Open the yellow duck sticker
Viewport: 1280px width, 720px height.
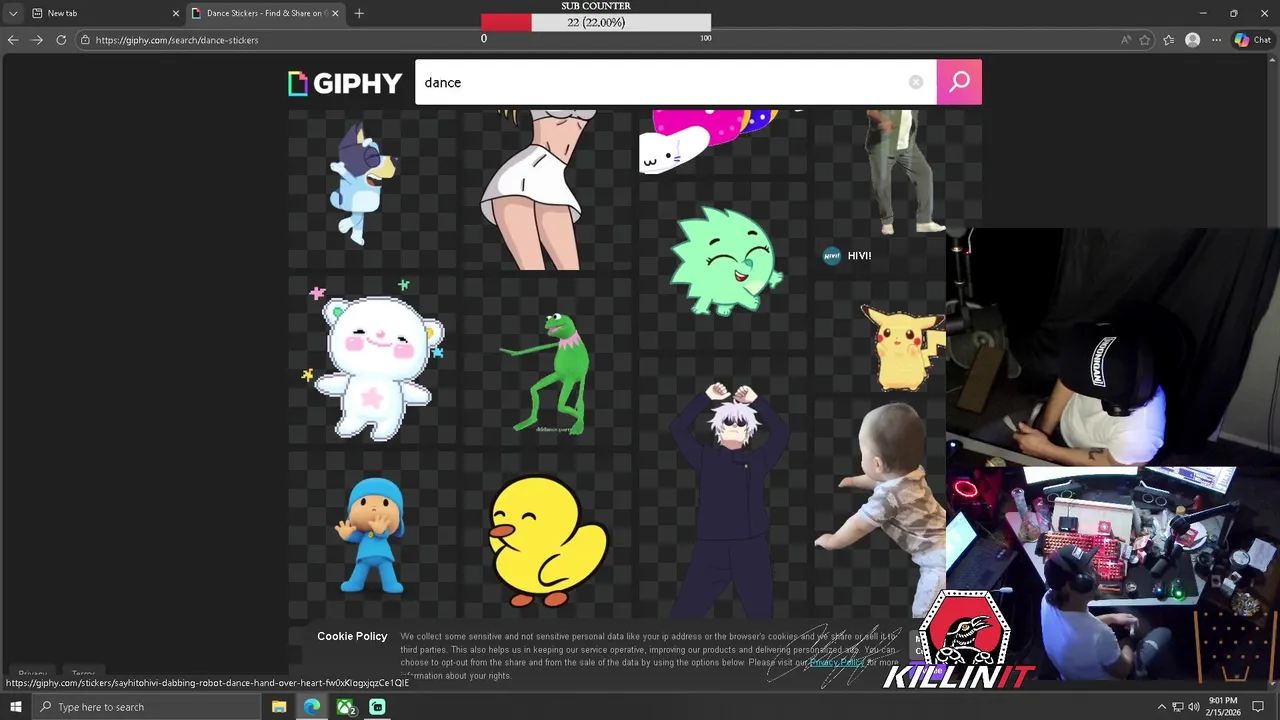(x=547, y=536)
